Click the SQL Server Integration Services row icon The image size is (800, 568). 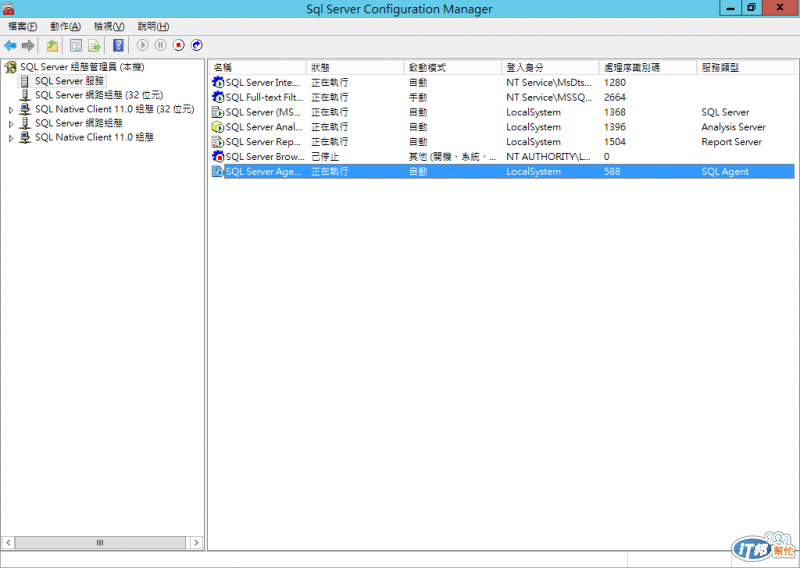pyautogui.click(x=218, y=82)
